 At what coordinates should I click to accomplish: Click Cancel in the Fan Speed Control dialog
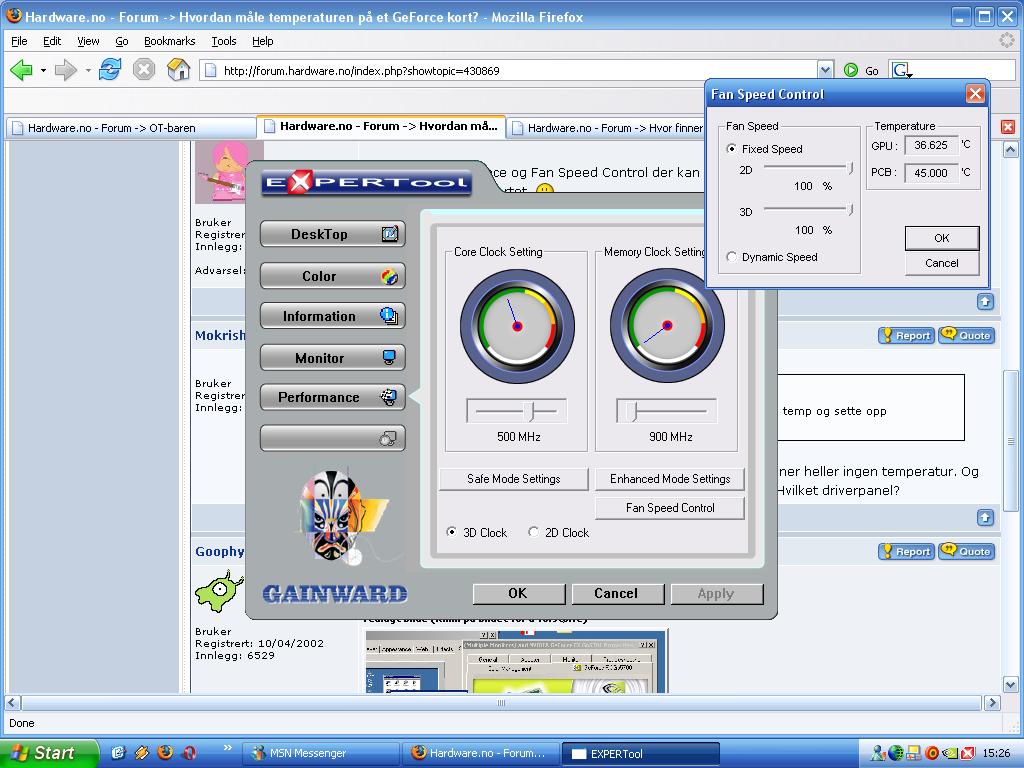tap(942, 263)
